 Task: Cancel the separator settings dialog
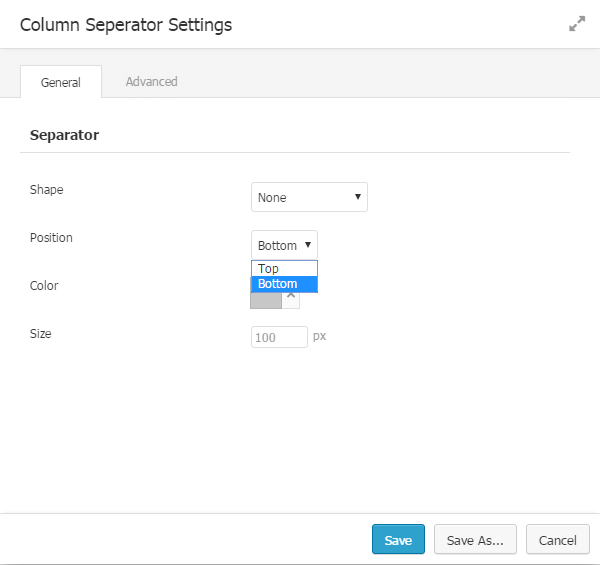[x=557, y=540]
